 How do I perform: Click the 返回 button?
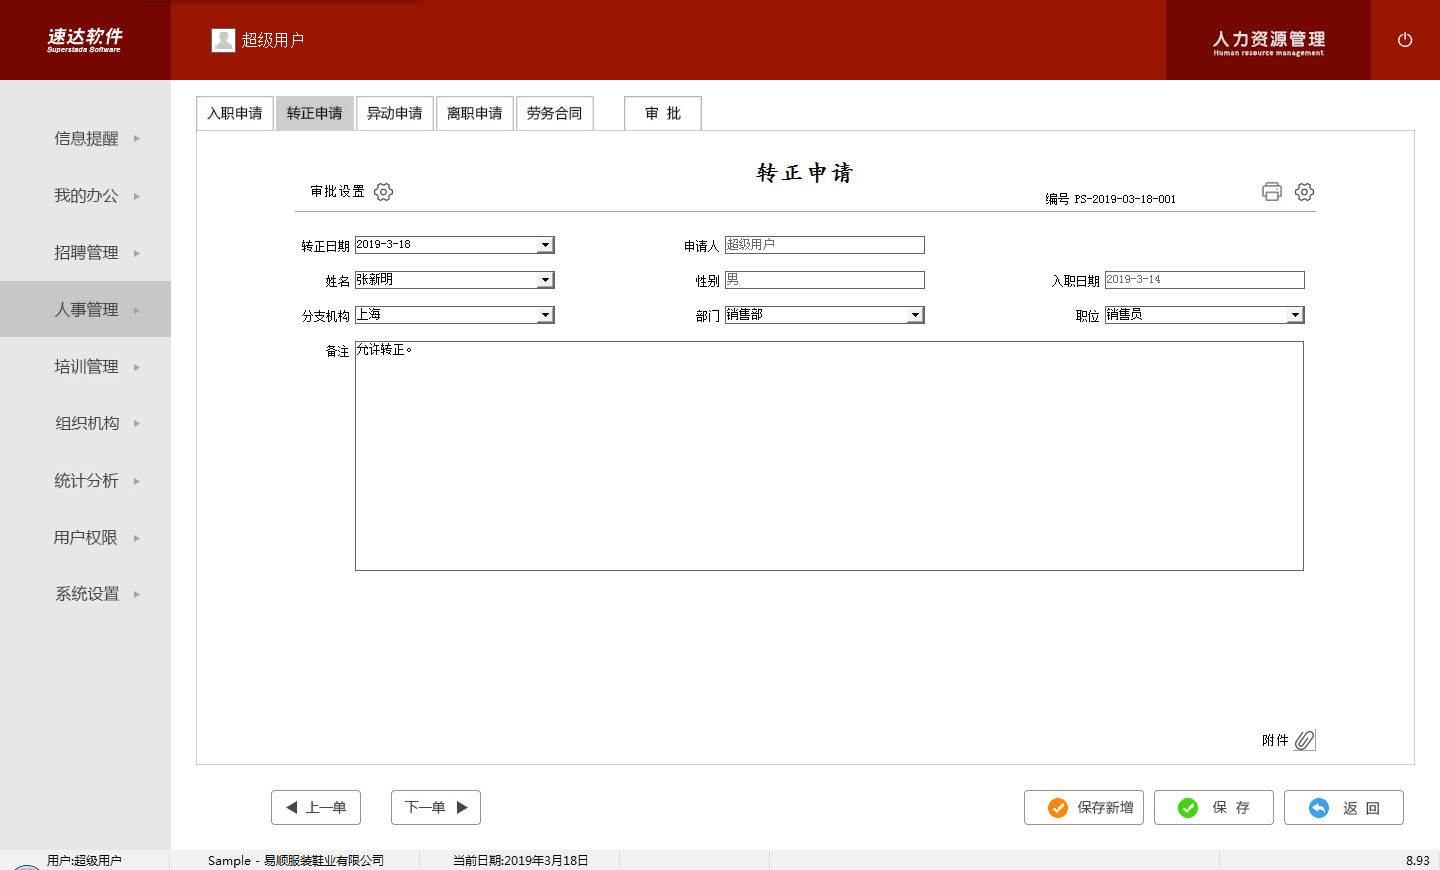(x=1343, y=808)
